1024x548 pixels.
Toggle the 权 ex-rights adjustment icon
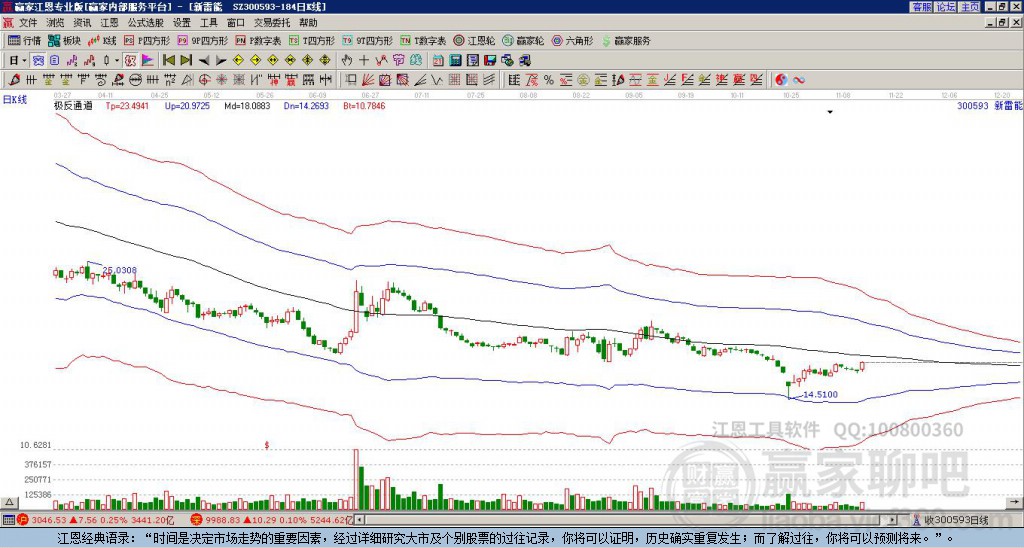pyautogui.click(x=130, y=60)
